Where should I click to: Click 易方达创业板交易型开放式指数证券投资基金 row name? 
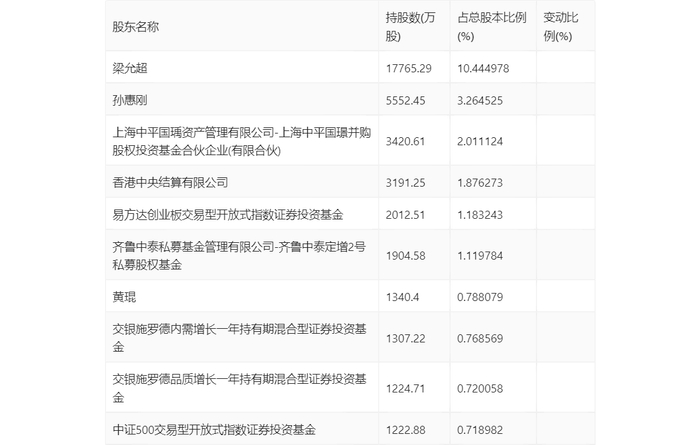coord(228,214)
